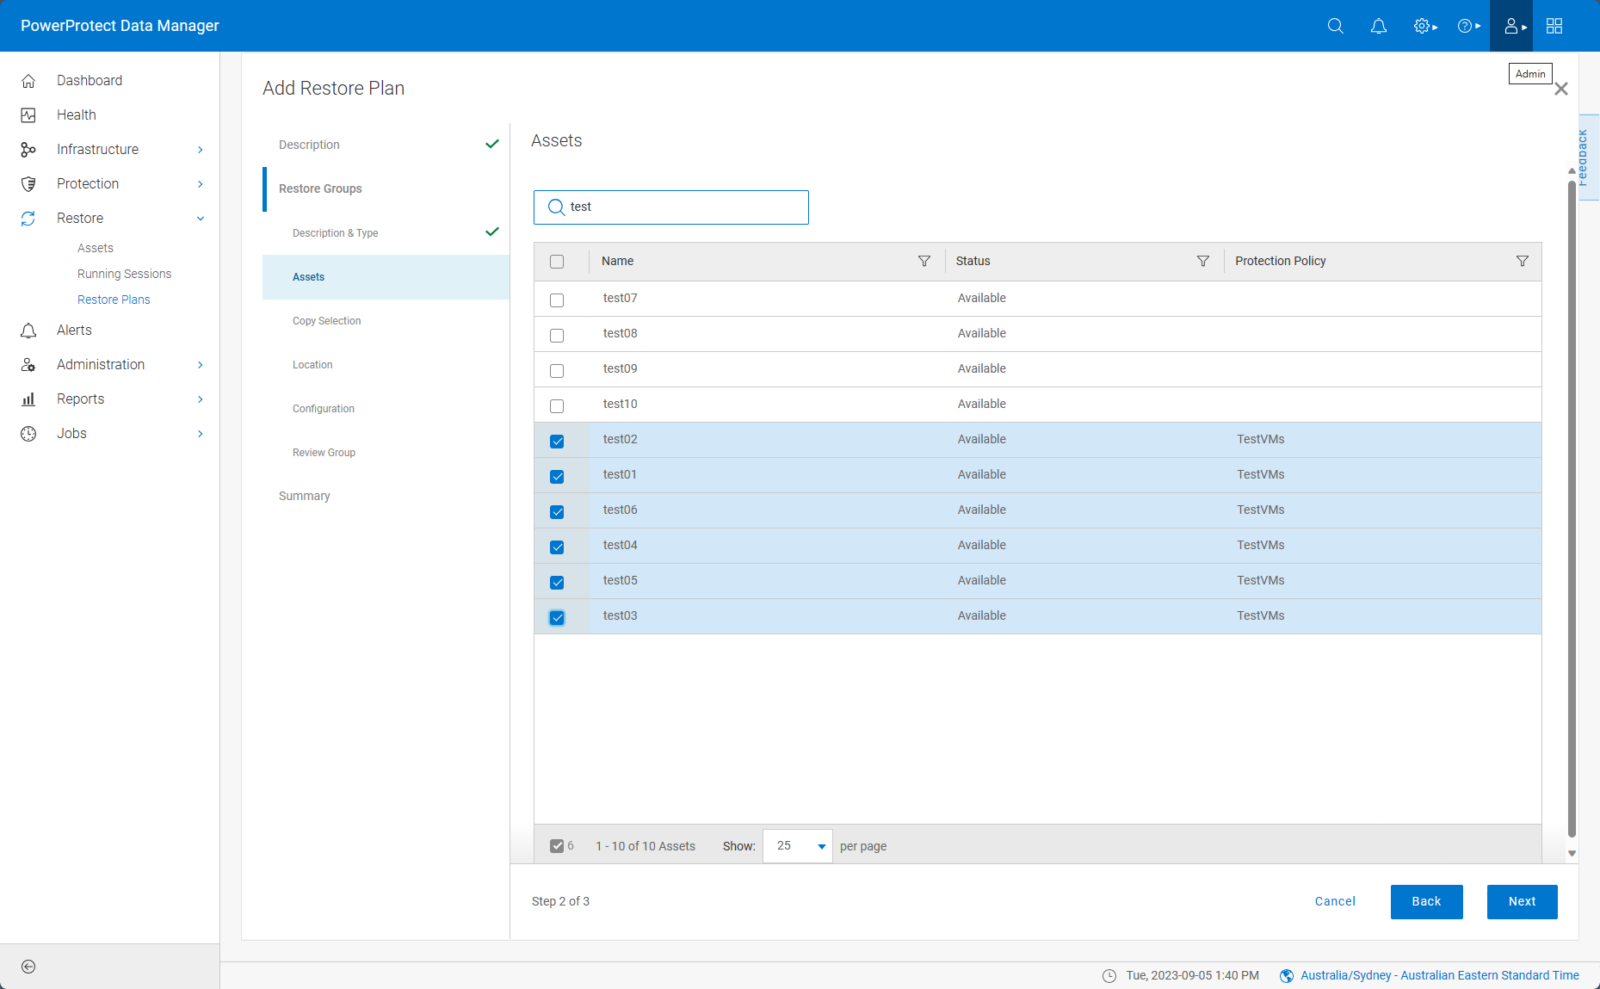Click the app launcher grid icon
Viewport: 1600px width, 989px height.
[1553, 26]
